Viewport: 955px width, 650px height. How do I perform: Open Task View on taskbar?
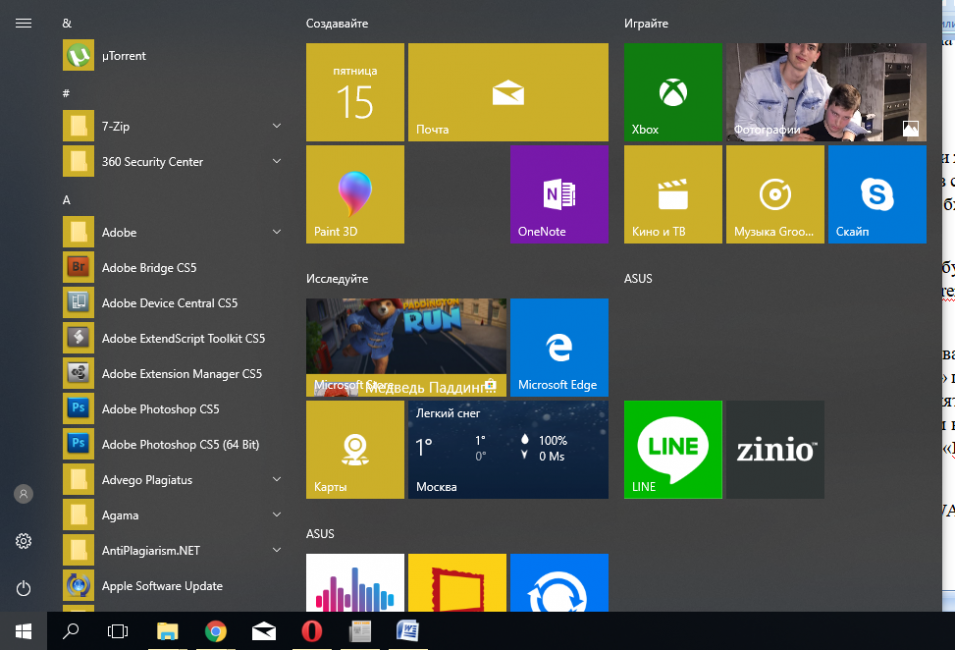pos(118,631)
